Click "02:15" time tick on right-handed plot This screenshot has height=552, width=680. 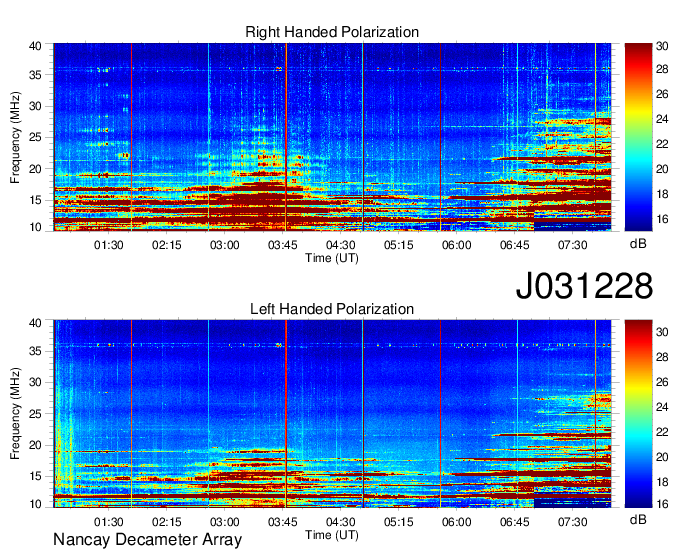[x=167, y=245]
